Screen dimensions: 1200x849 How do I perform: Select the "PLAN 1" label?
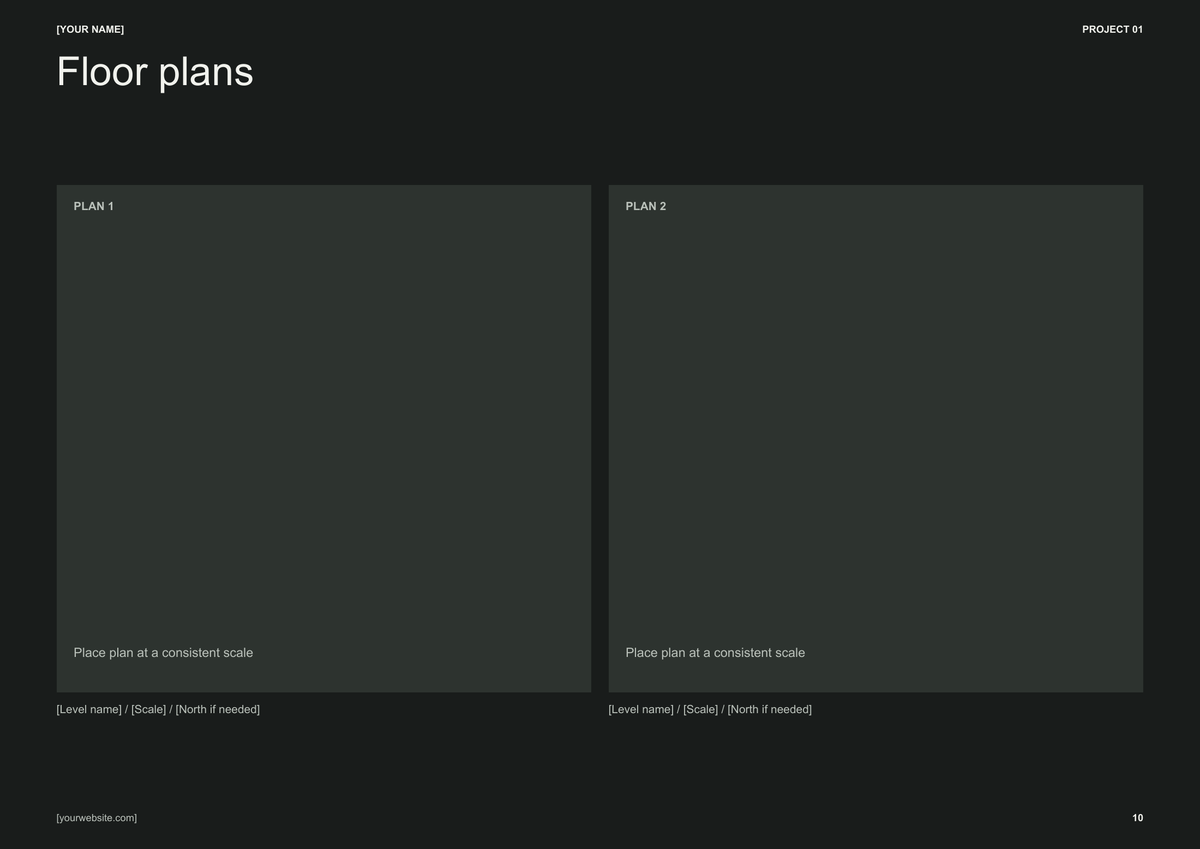94,206
